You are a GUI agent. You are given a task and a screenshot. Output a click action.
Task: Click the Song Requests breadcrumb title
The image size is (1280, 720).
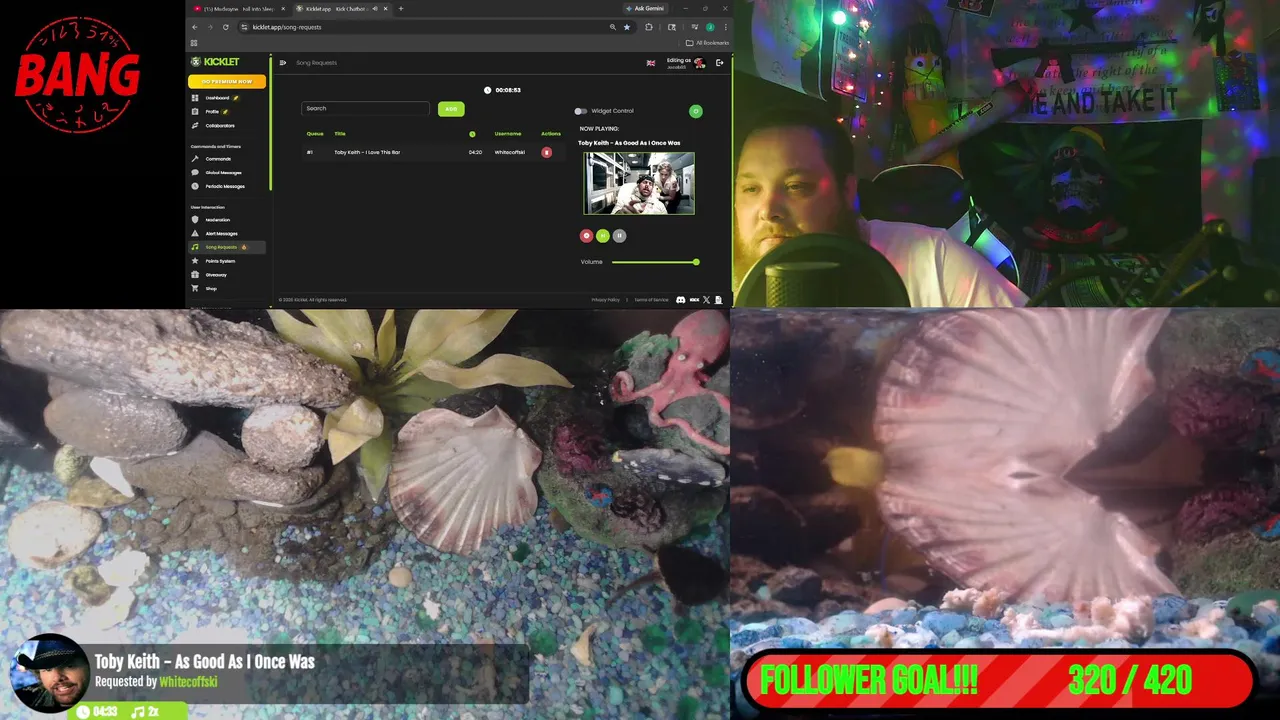[x=316, y=63]
